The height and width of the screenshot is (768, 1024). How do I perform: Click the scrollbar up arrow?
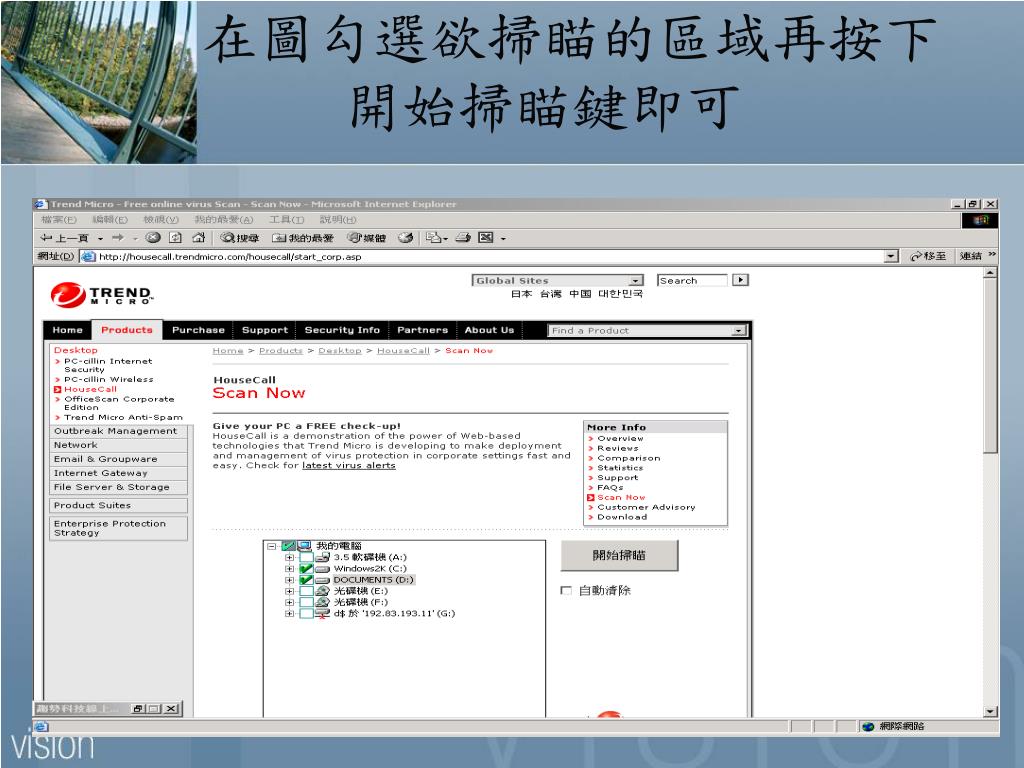pos(990,272)
